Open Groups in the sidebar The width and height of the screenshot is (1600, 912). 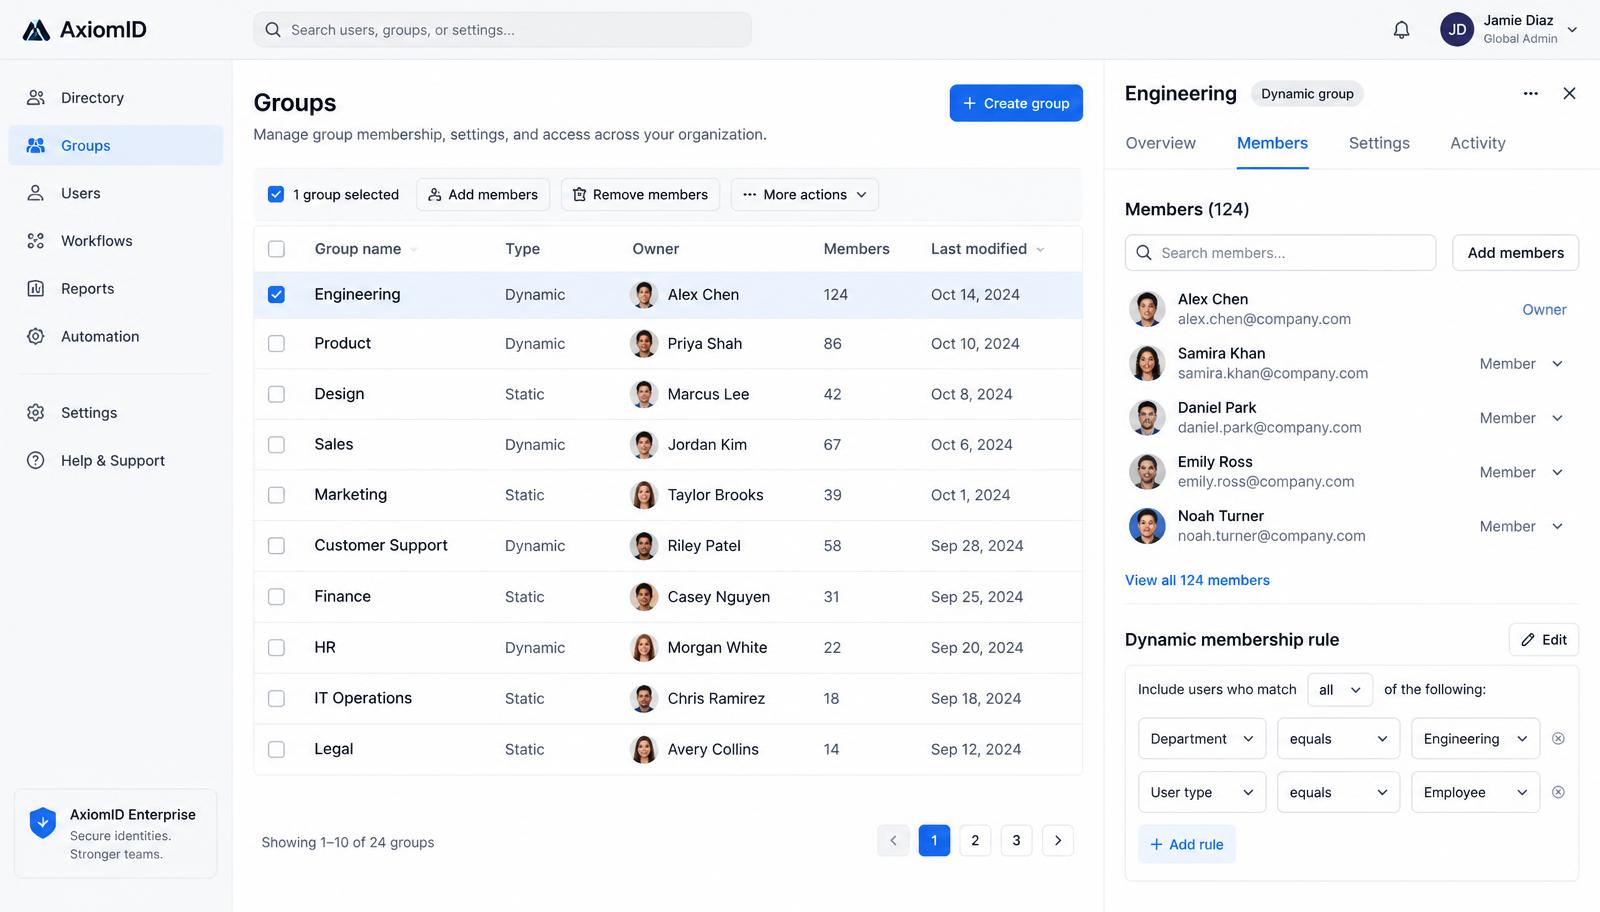point(116,145)
